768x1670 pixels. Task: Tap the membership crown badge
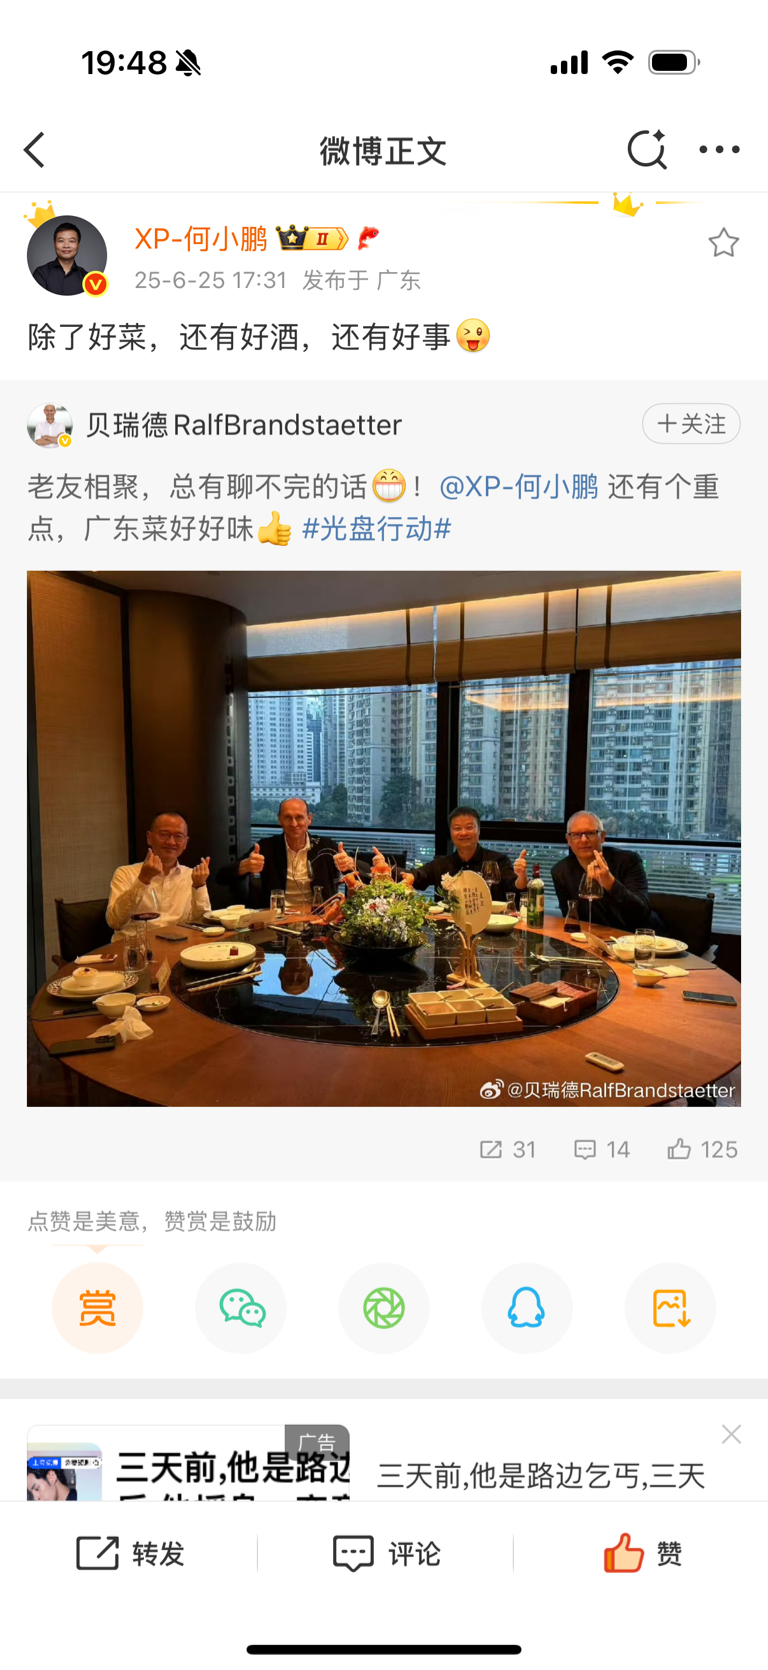pyautogui.click(x=312, y=238)
